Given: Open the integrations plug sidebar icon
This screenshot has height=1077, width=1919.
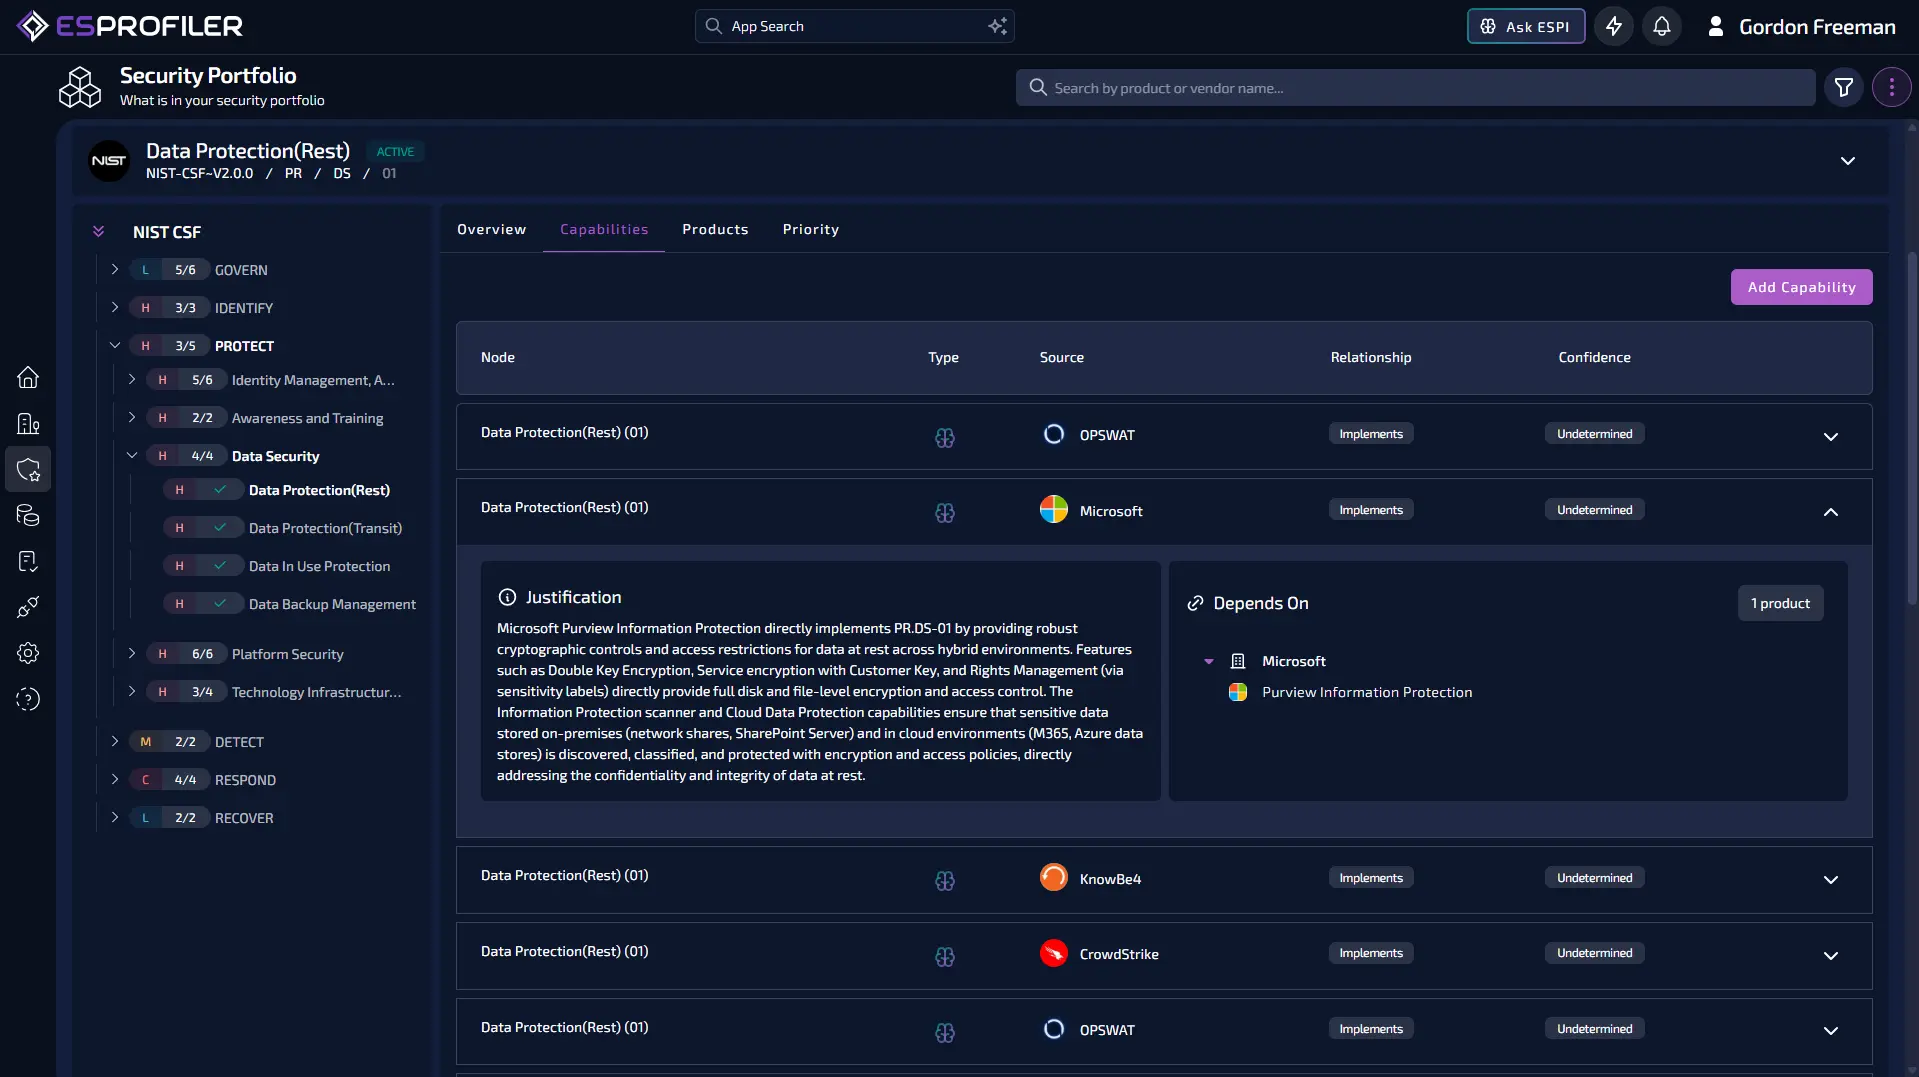Looking at the screenshot, I should point(28,607).
